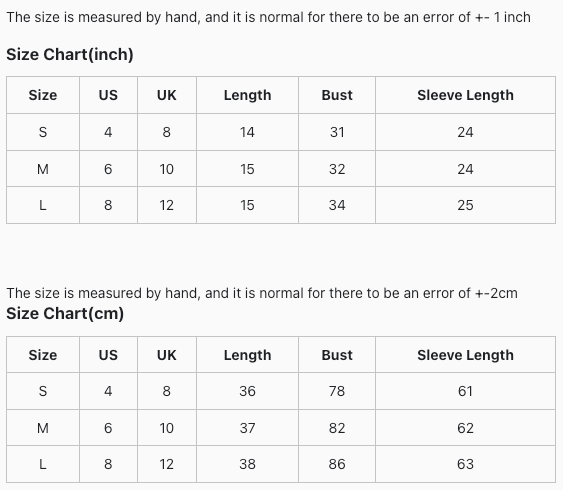This screenshot has height=490, width=563.
Task: Click the UK header in cm table
Action: (167, 355)
